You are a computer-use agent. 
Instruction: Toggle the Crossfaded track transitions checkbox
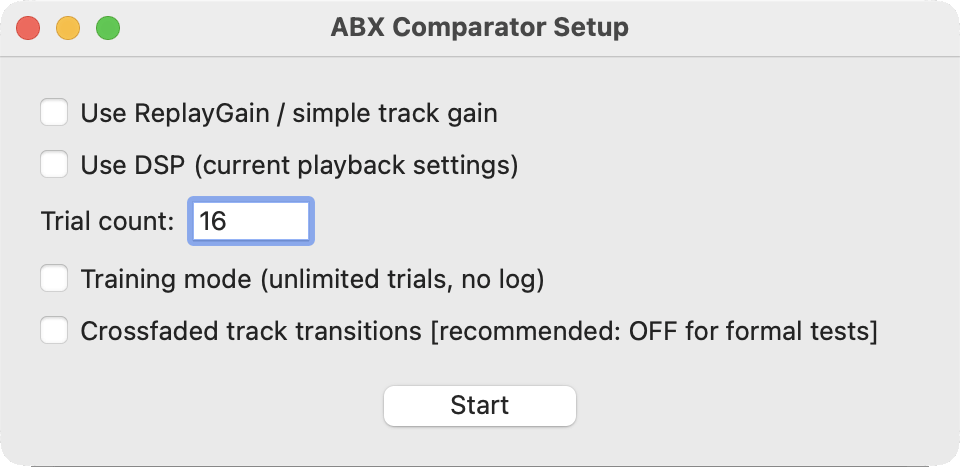pyautogui.click(x=54, y=331)
